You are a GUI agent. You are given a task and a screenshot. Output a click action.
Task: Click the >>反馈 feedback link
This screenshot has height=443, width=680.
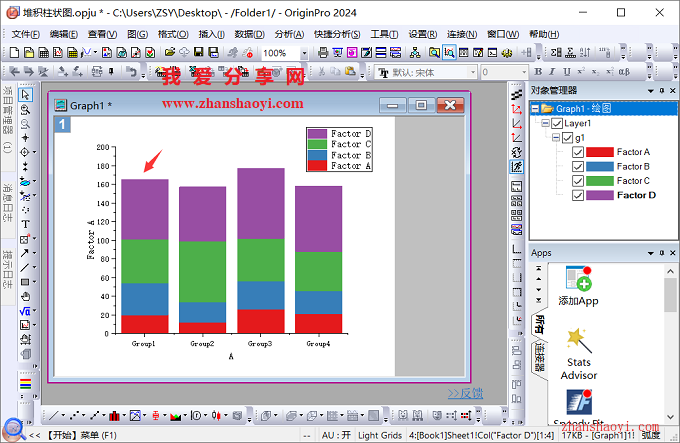(x=465, y=393)
